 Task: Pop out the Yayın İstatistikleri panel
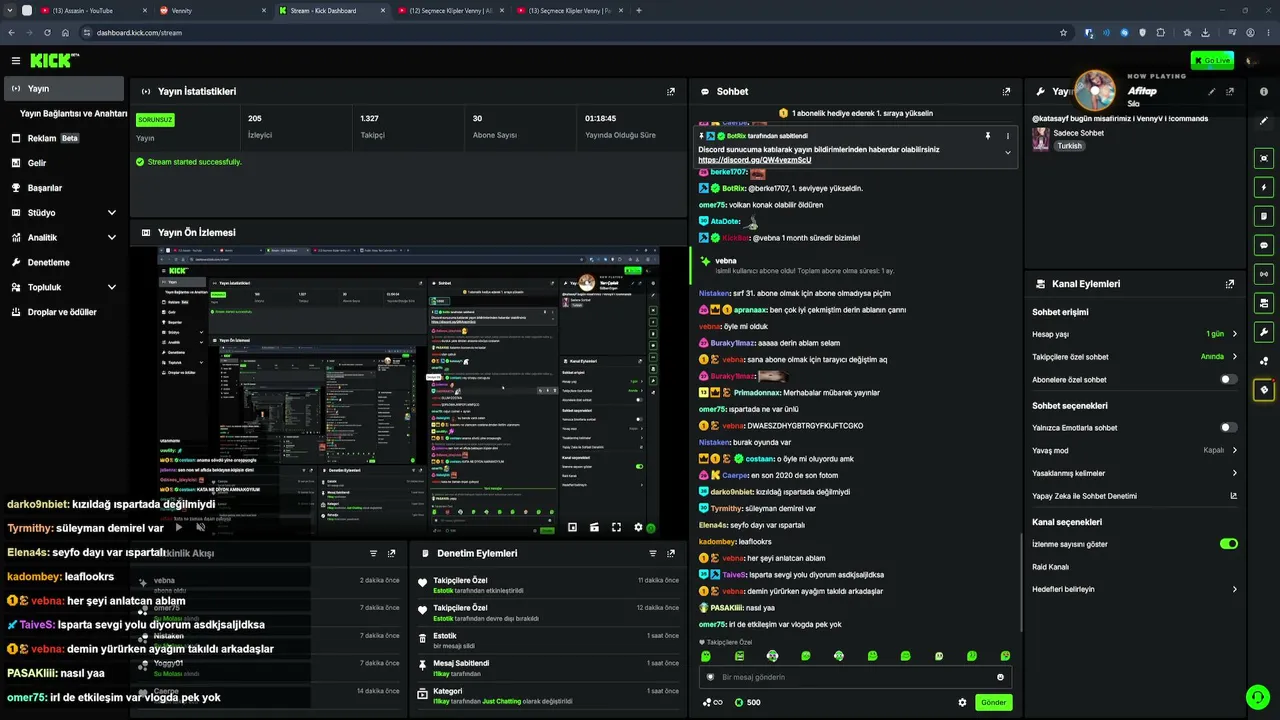tap(671, 91)
